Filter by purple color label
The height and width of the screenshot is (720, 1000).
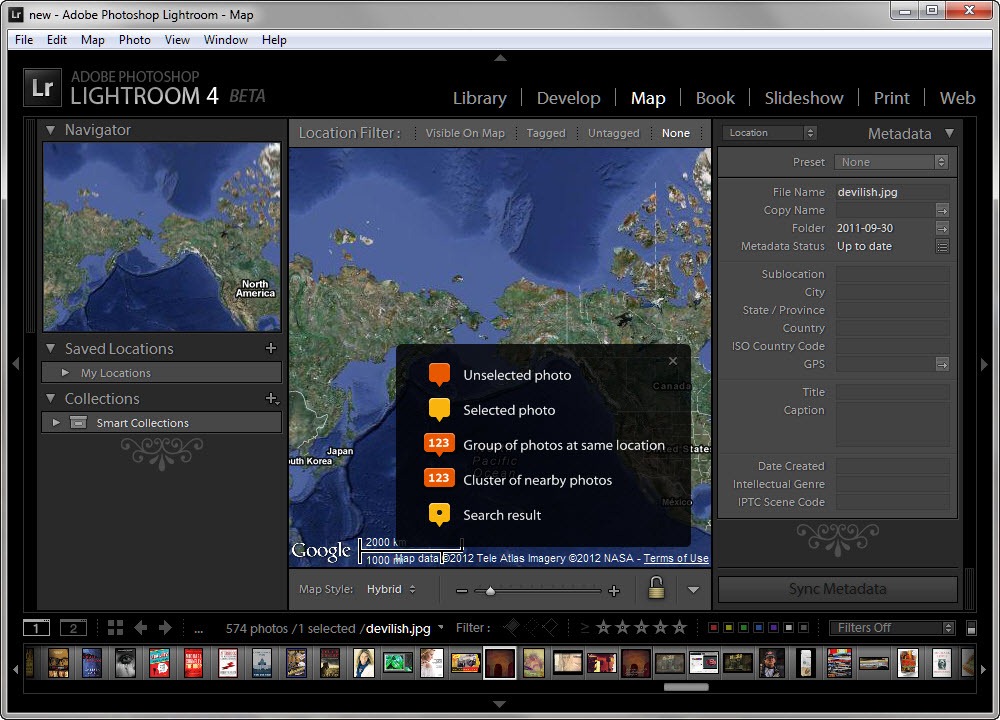click(x=774, y=628)
